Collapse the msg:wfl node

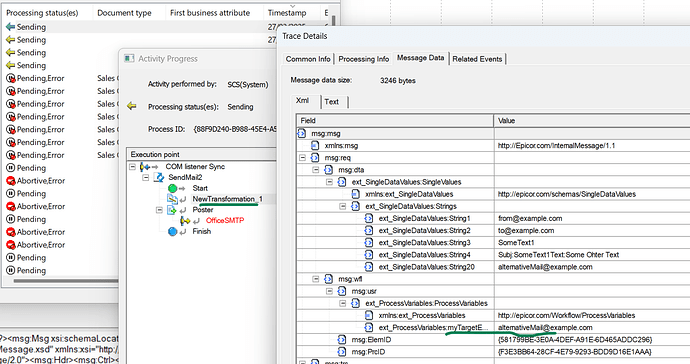316,279
